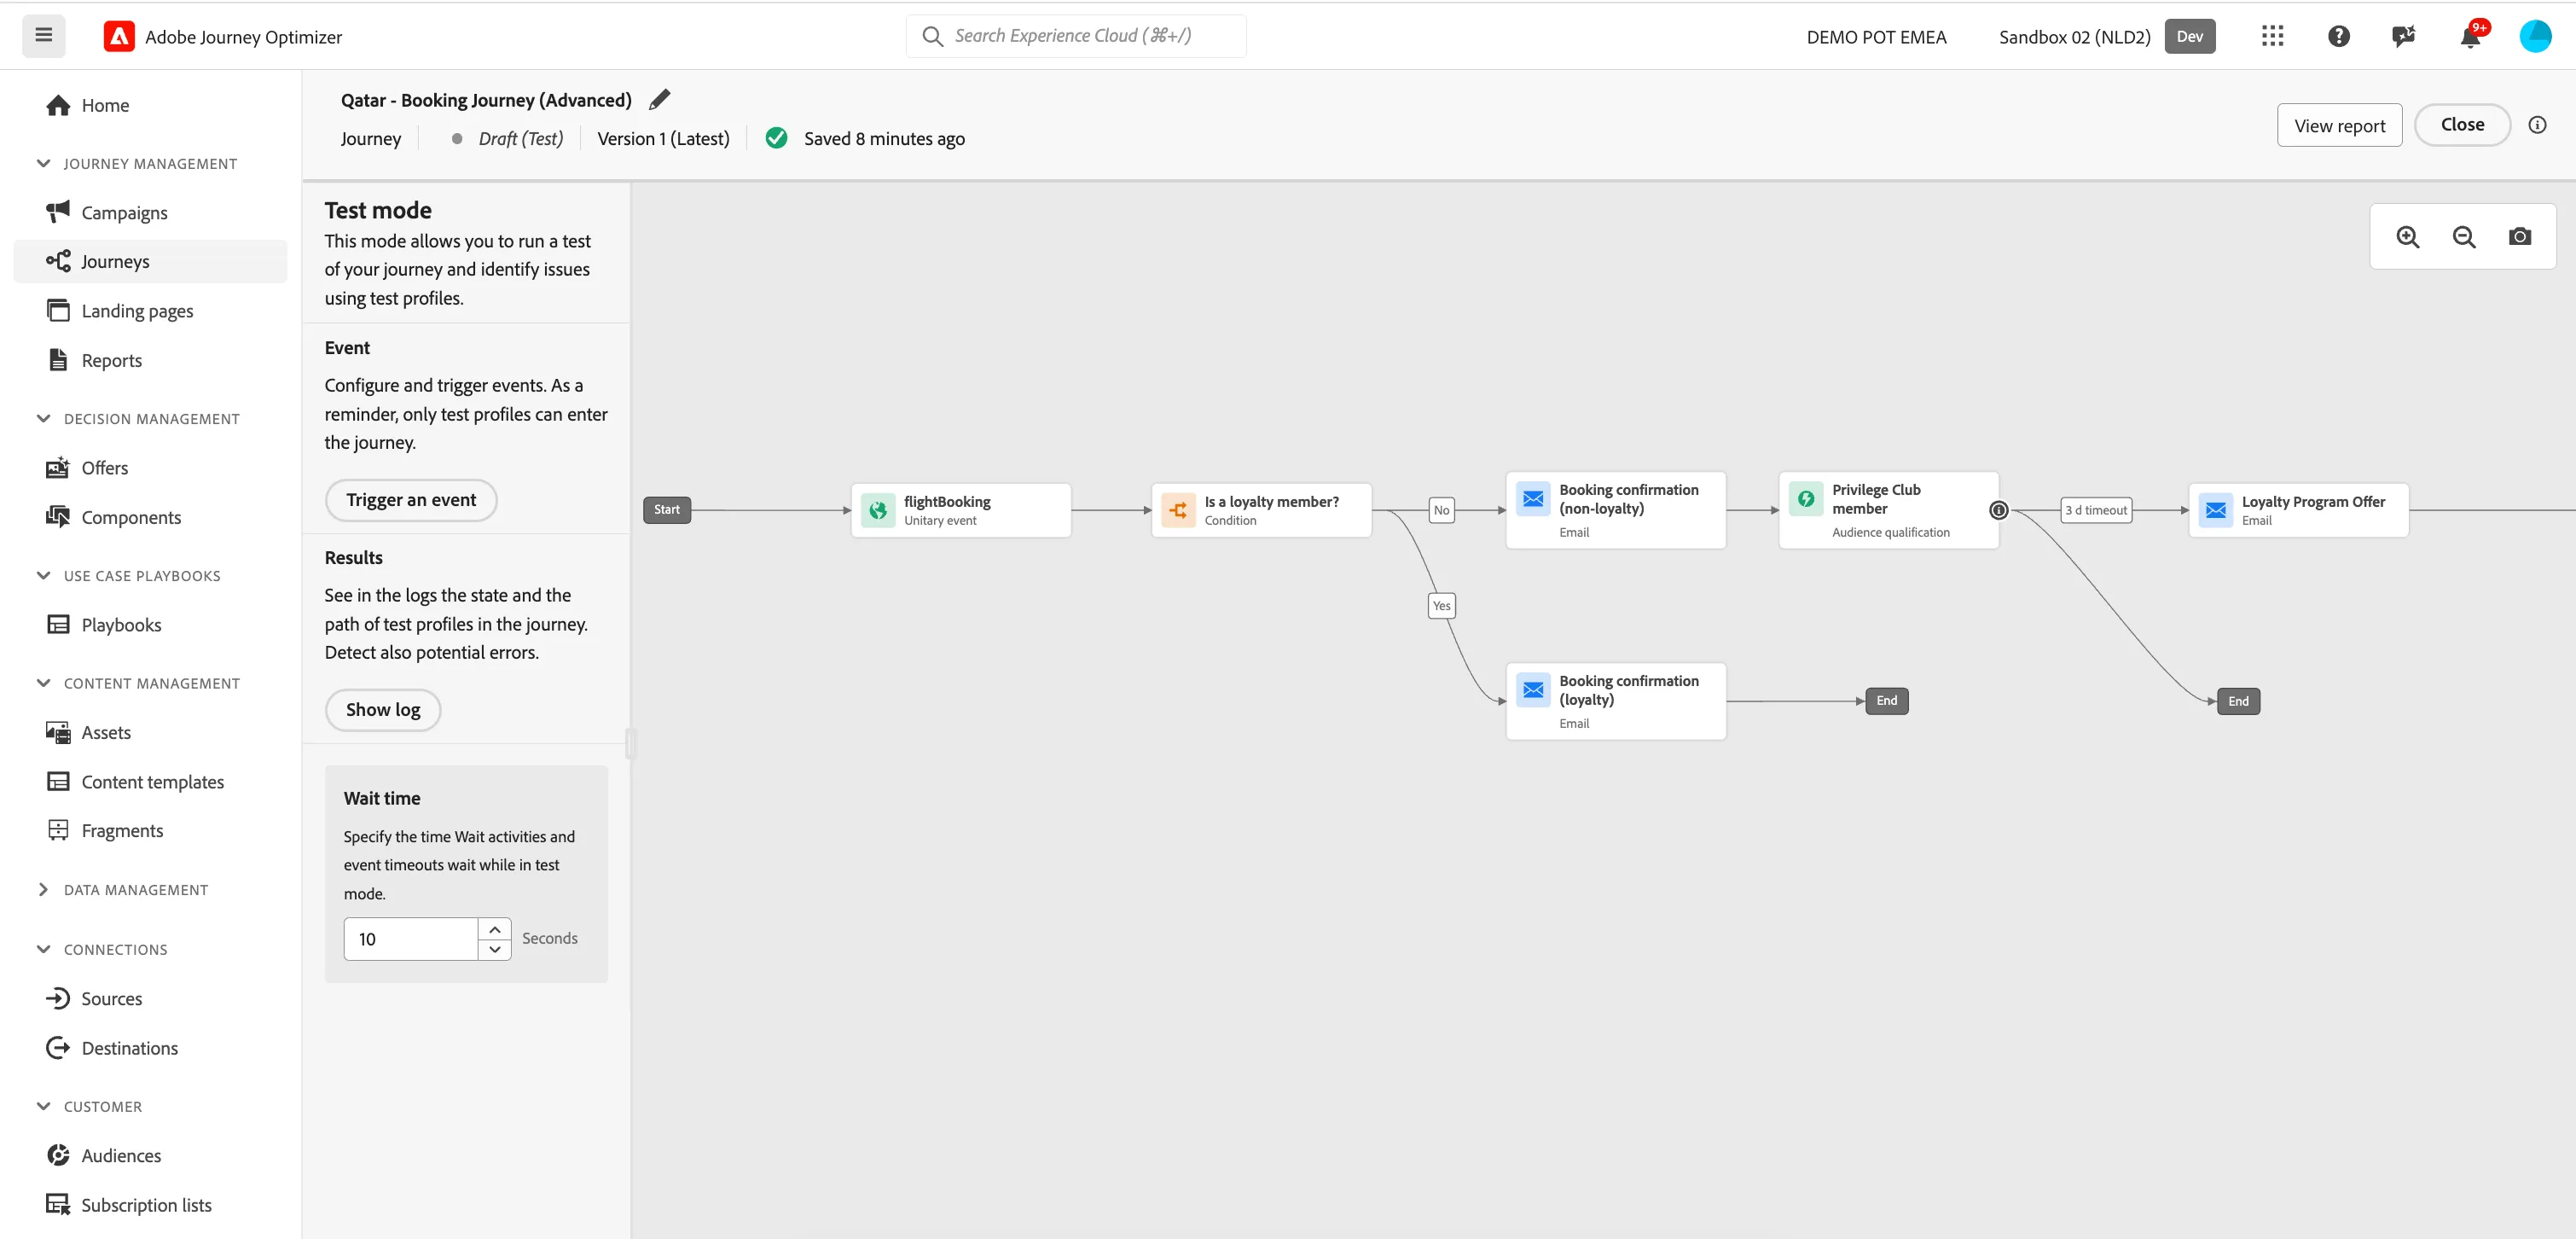Click the Show log button
Screen dimensions: 2576x1239
coord(383,710)
